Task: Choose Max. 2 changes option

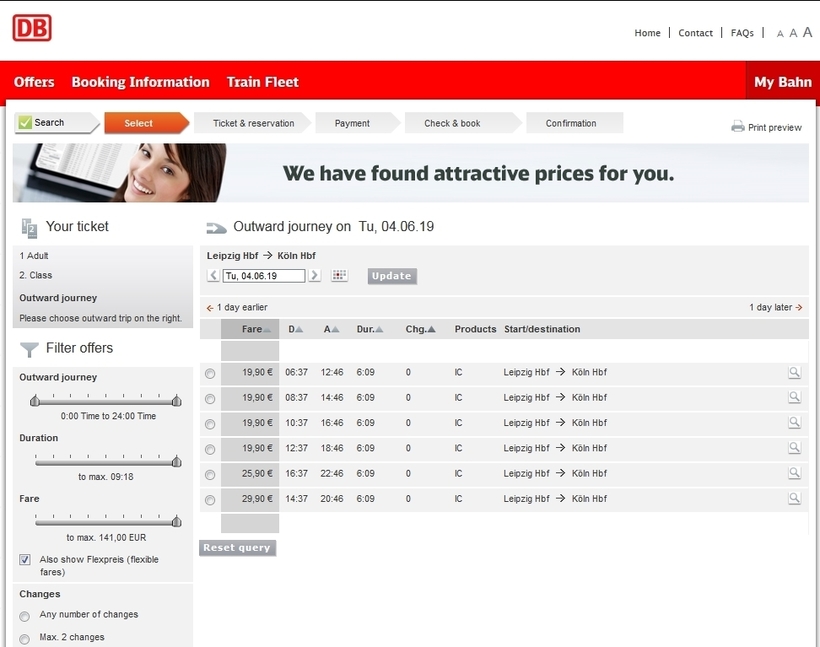Action: point(24,639)
